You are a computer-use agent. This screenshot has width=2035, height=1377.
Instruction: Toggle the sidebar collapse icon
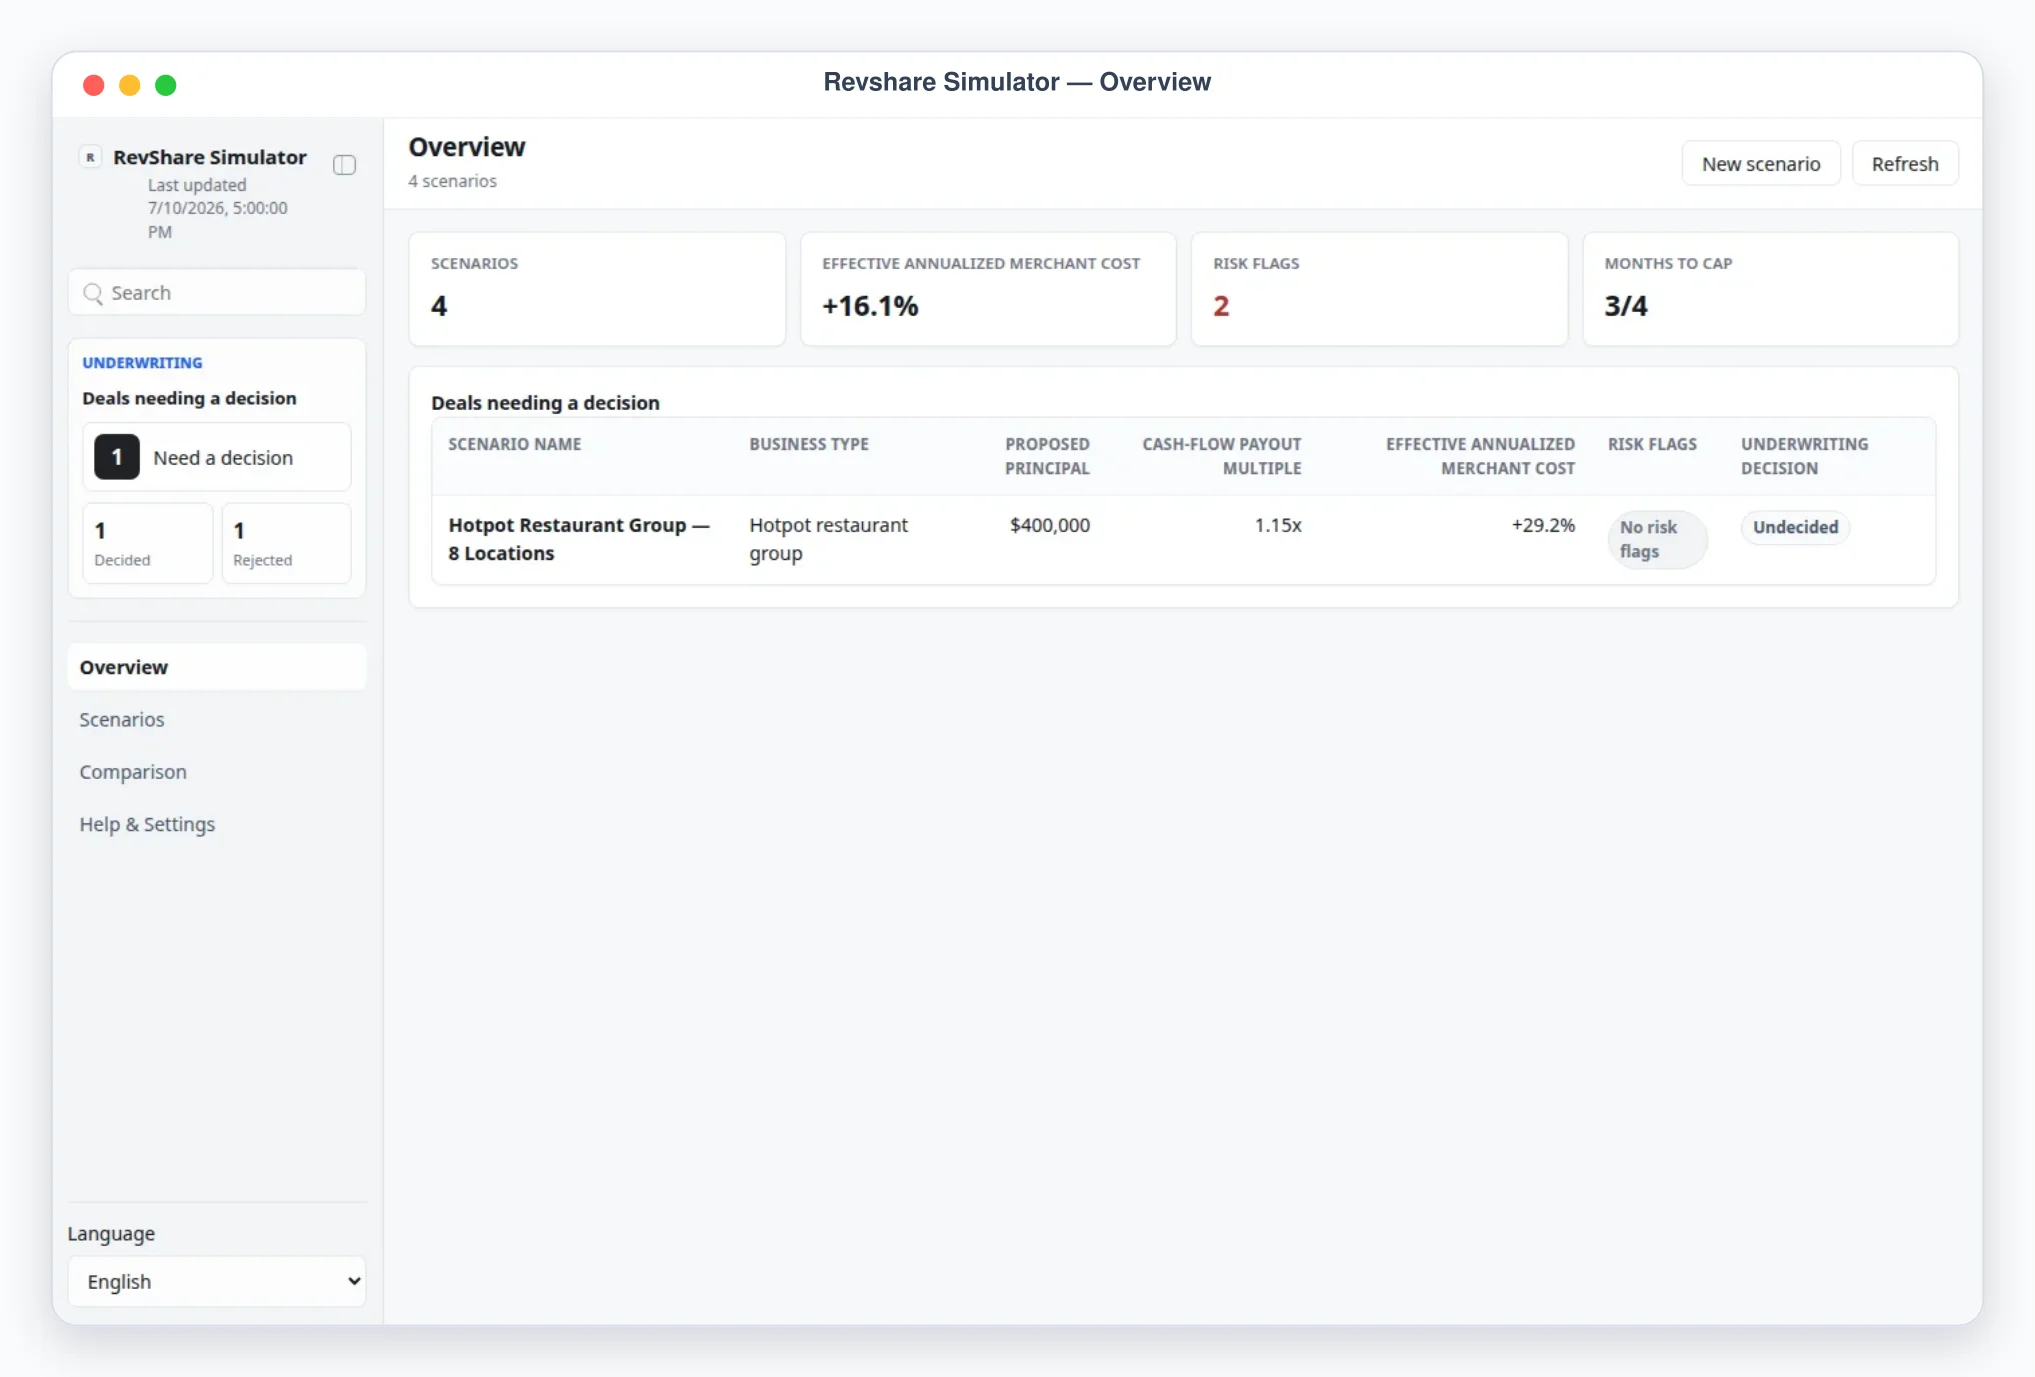coord(344,165)
